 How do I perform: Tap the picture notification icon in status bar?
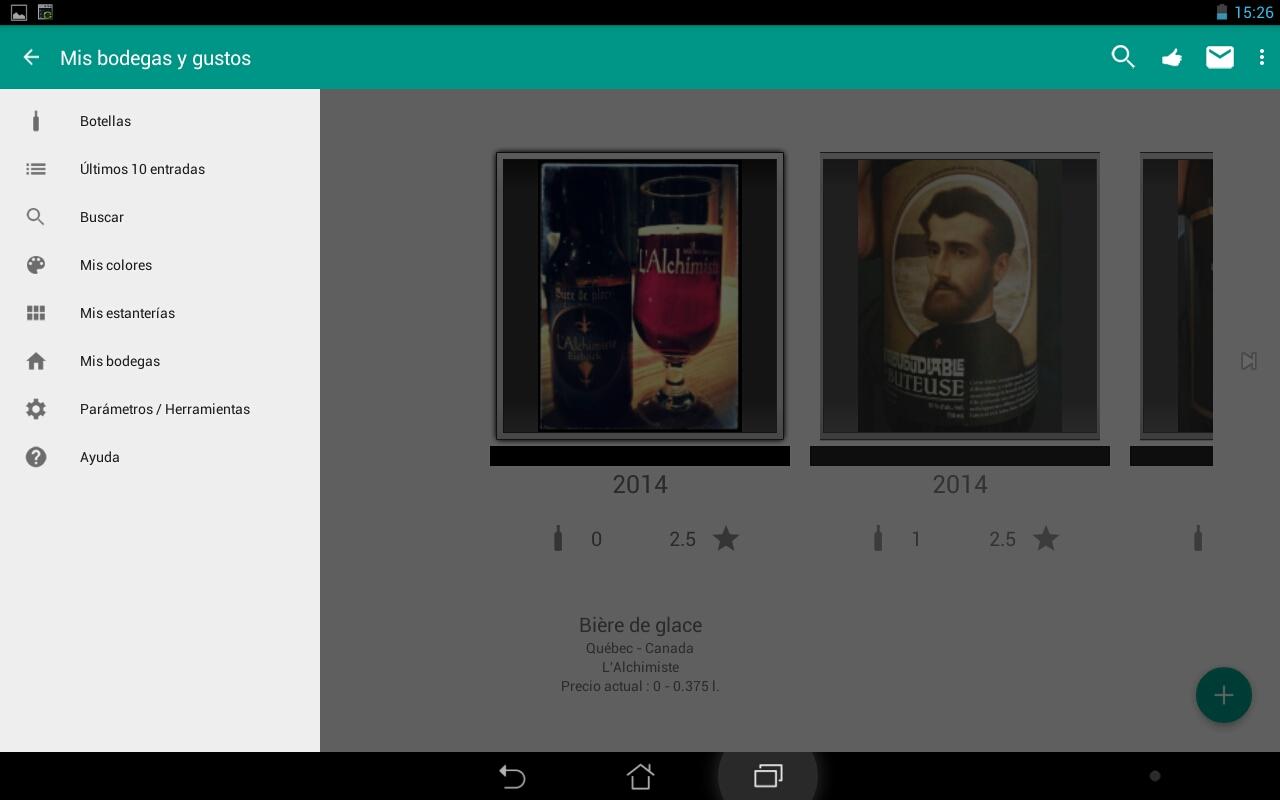click(19, 13)
